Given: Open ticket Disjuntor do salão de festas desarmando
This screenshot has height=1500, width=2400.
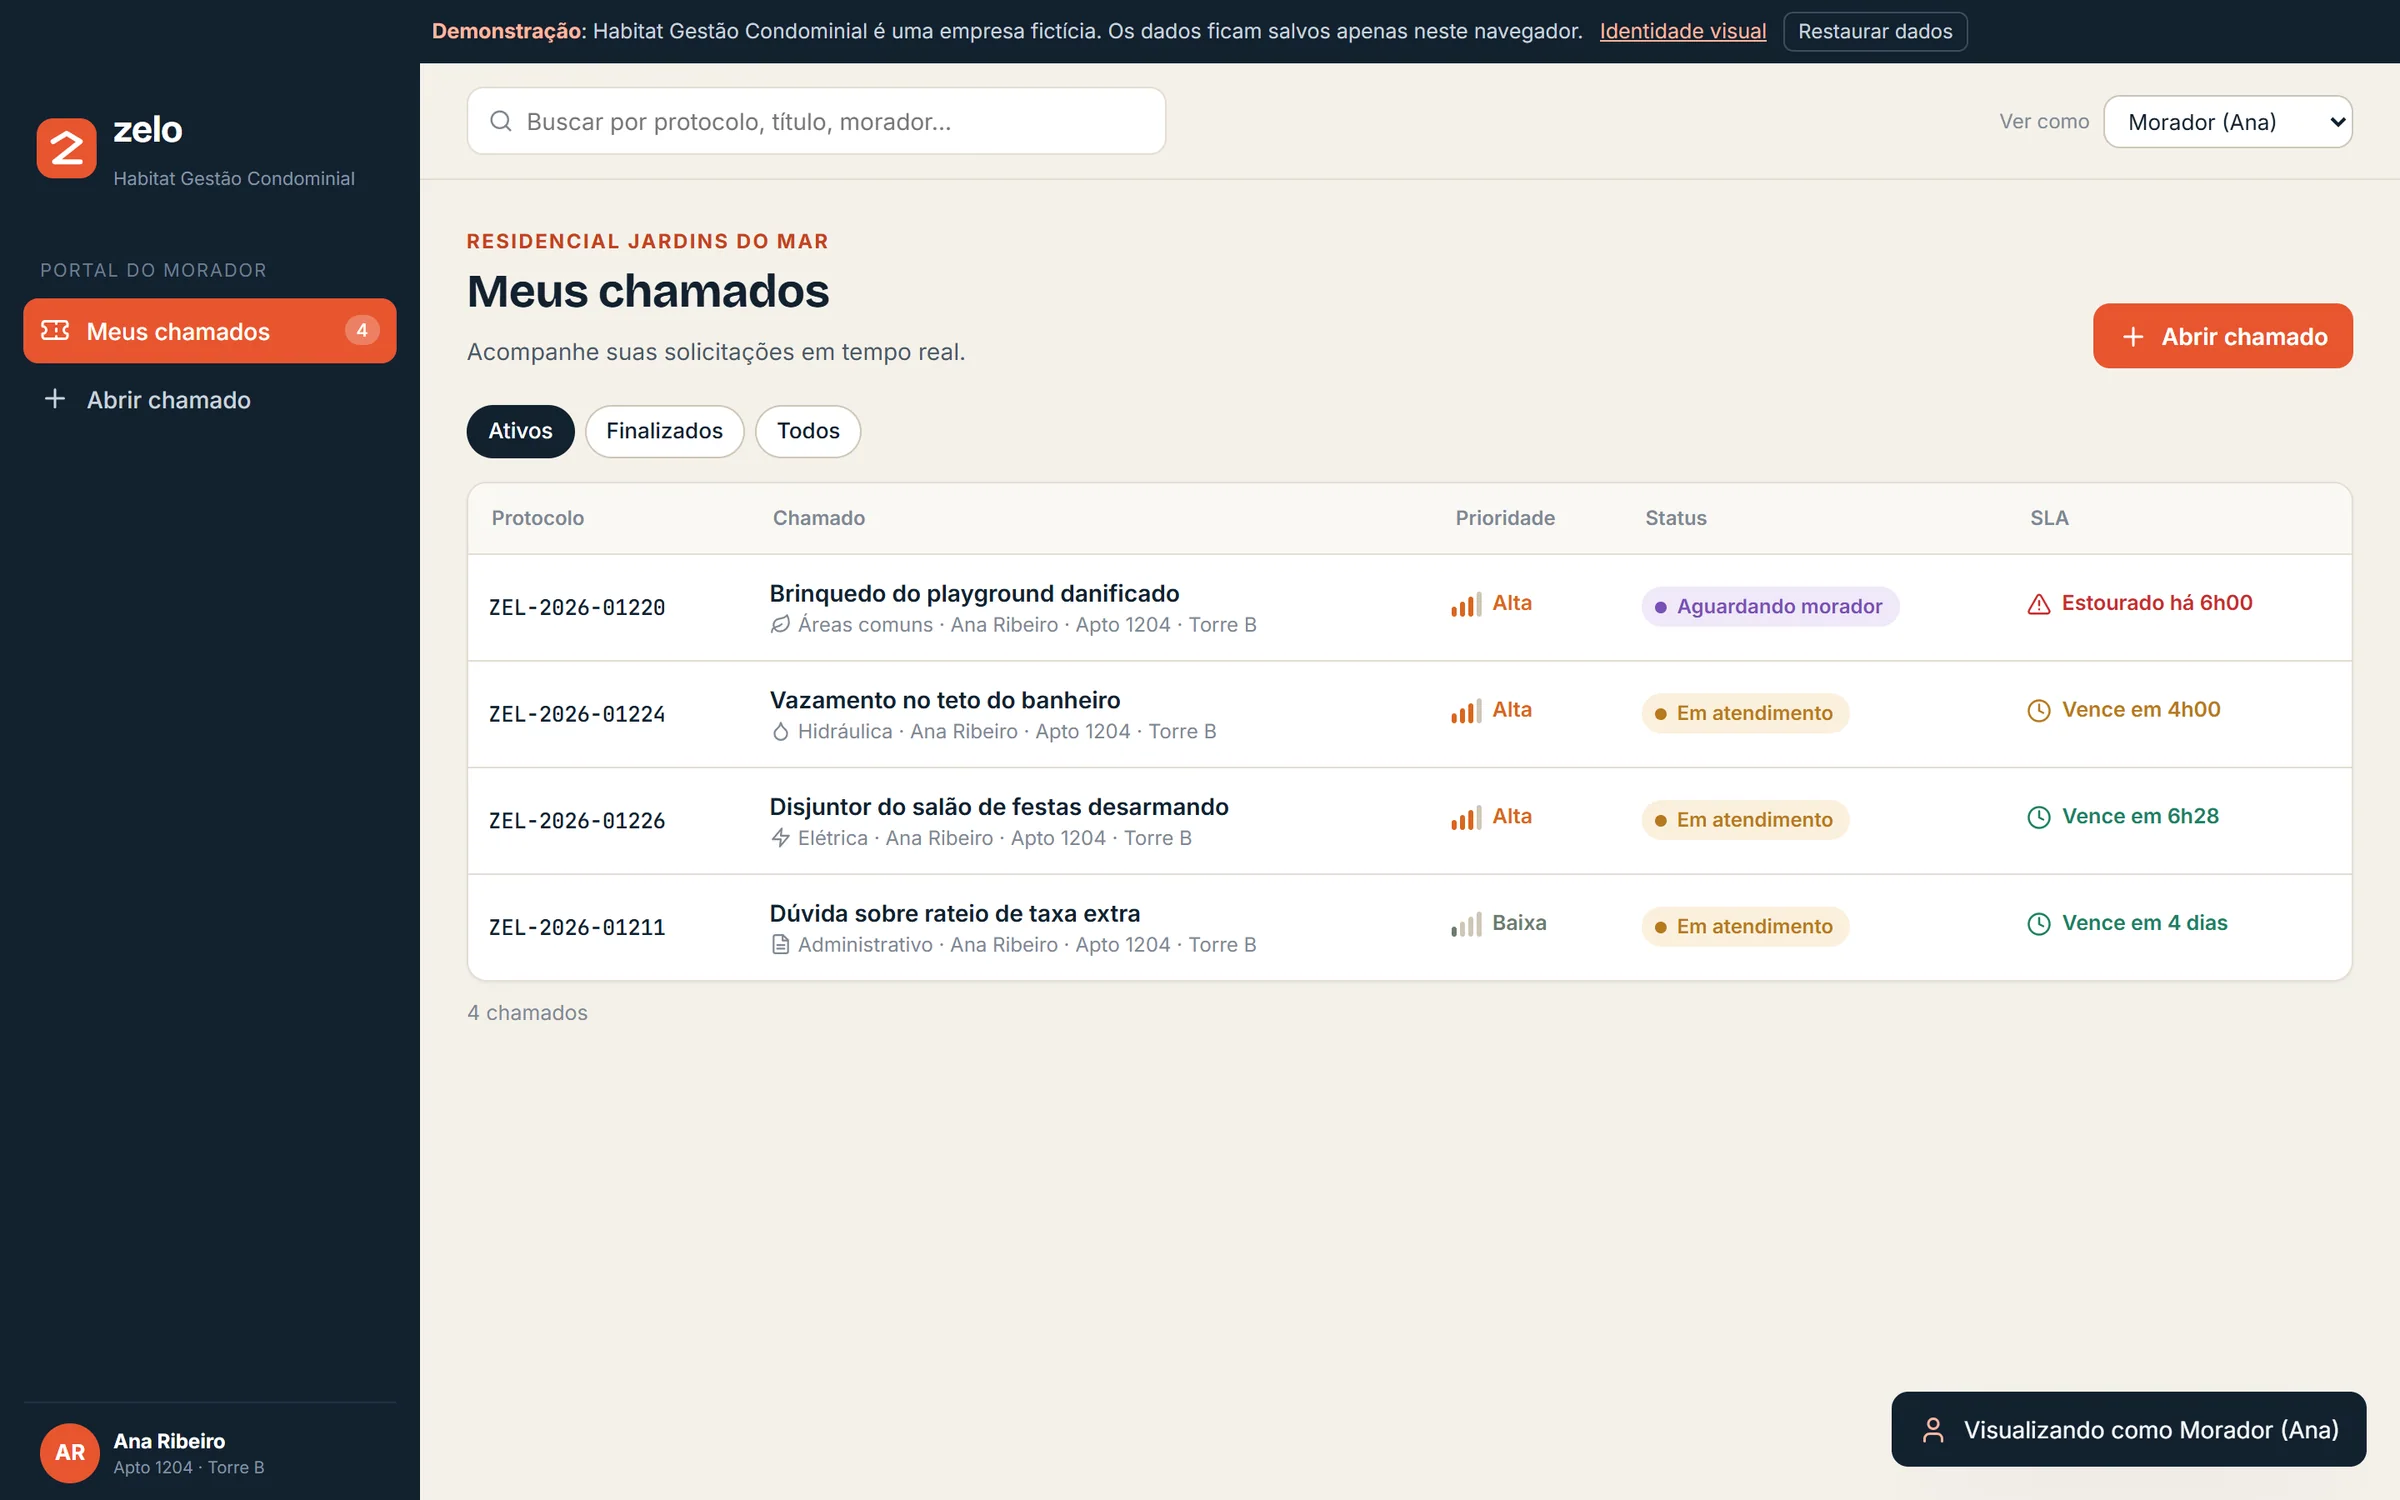Looking at the screenshot, I should [999, 807].
